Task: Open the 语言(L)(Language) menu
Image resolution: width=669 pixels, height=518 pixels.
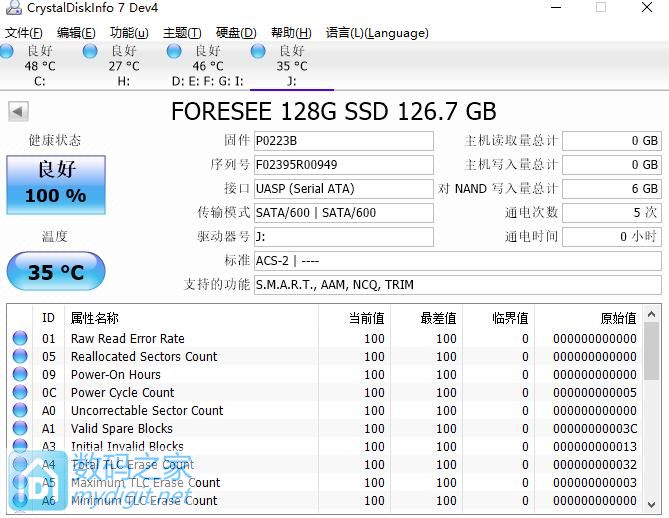Action: click(x=377, y=33)
